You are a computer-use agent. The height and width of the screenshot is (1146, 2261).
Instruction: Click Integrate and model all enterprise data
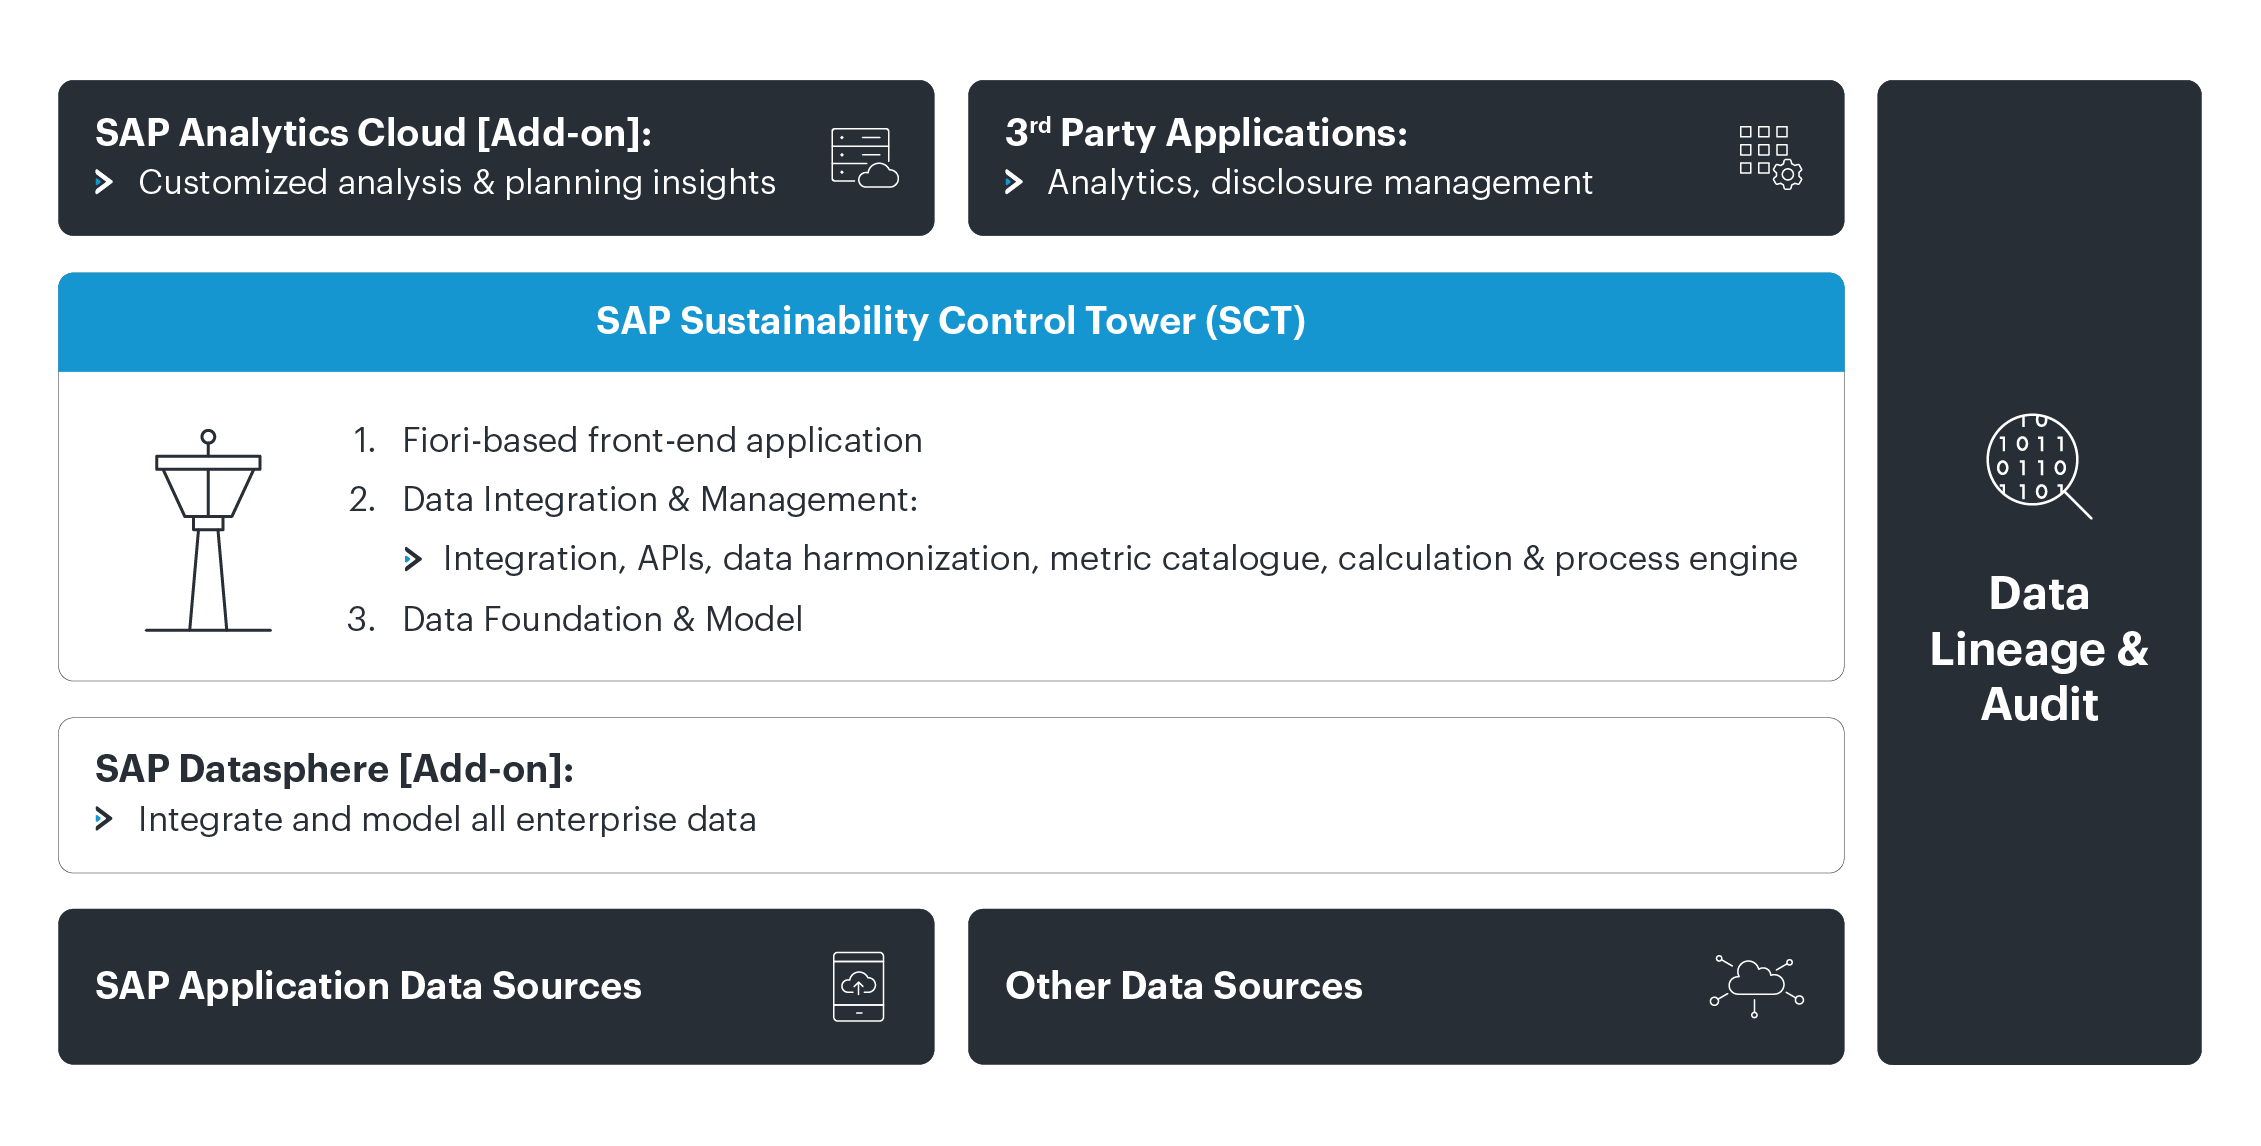click(447, 819)
